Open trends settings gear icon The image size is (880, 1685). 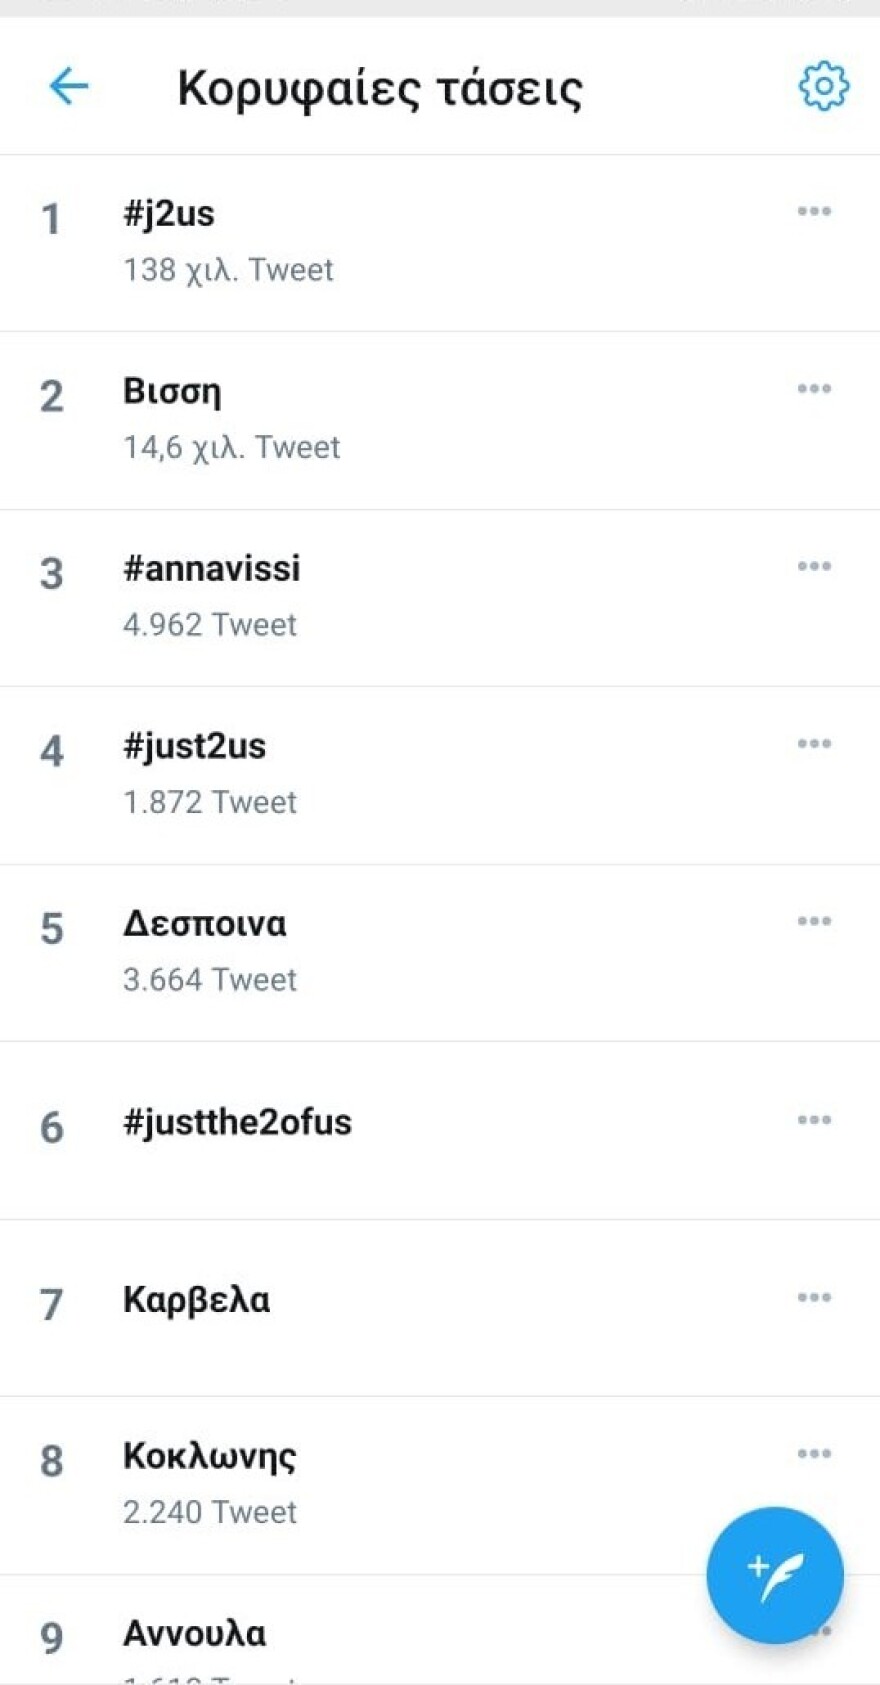pos(823,86)
